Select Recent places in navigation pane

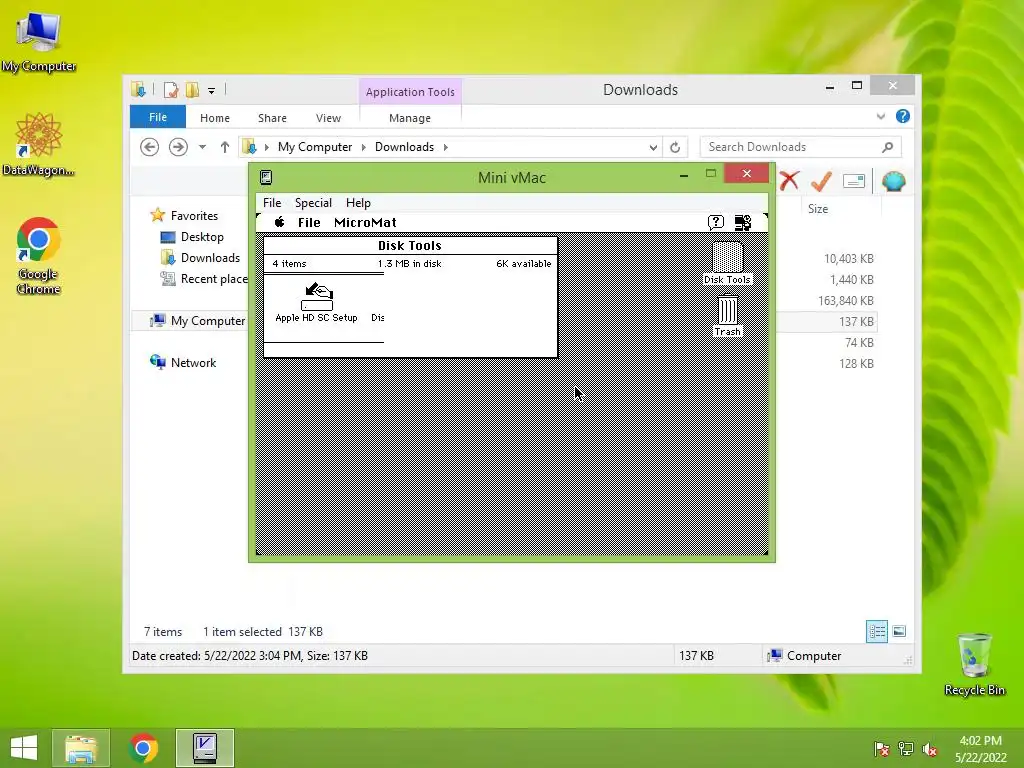204,279
